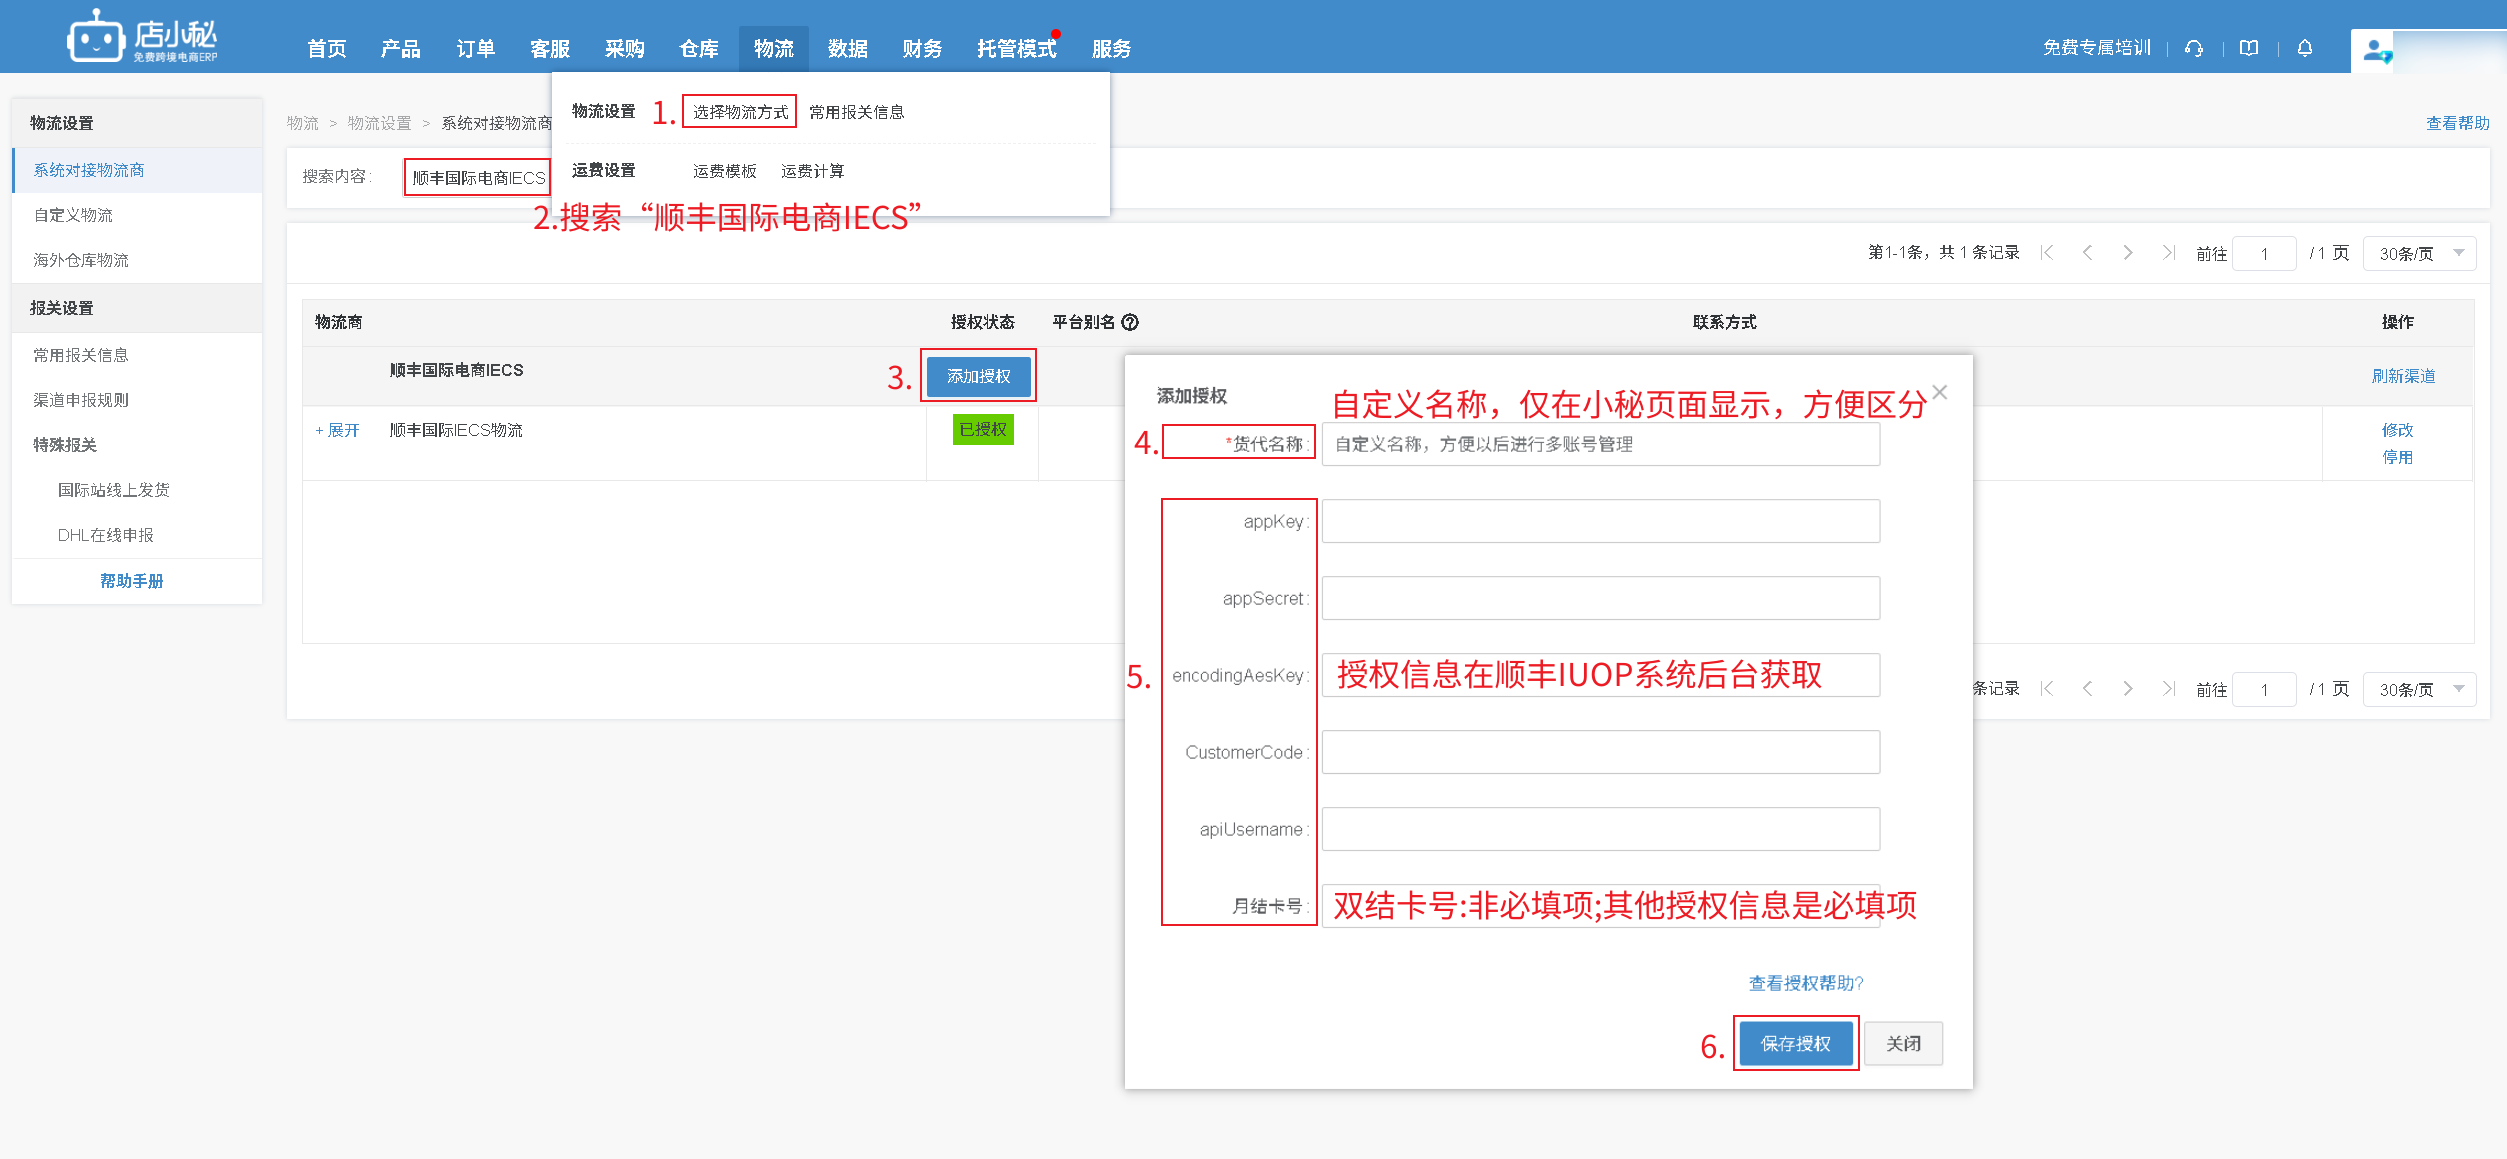This screenshot has height=1159, width=2507.
Task: Click the 货代名称 input field
Action: tap(1600, 444)
